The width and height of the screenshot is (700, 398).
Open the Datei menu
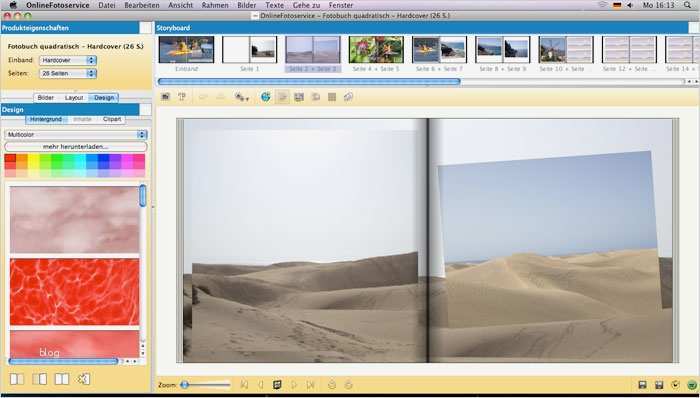tap(107, 5)
